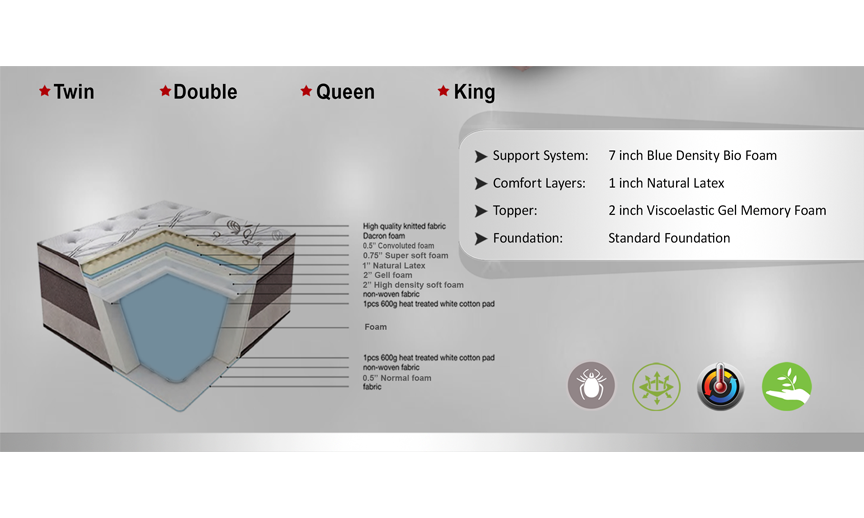Click the green hand with plant icon

(786, 386)
